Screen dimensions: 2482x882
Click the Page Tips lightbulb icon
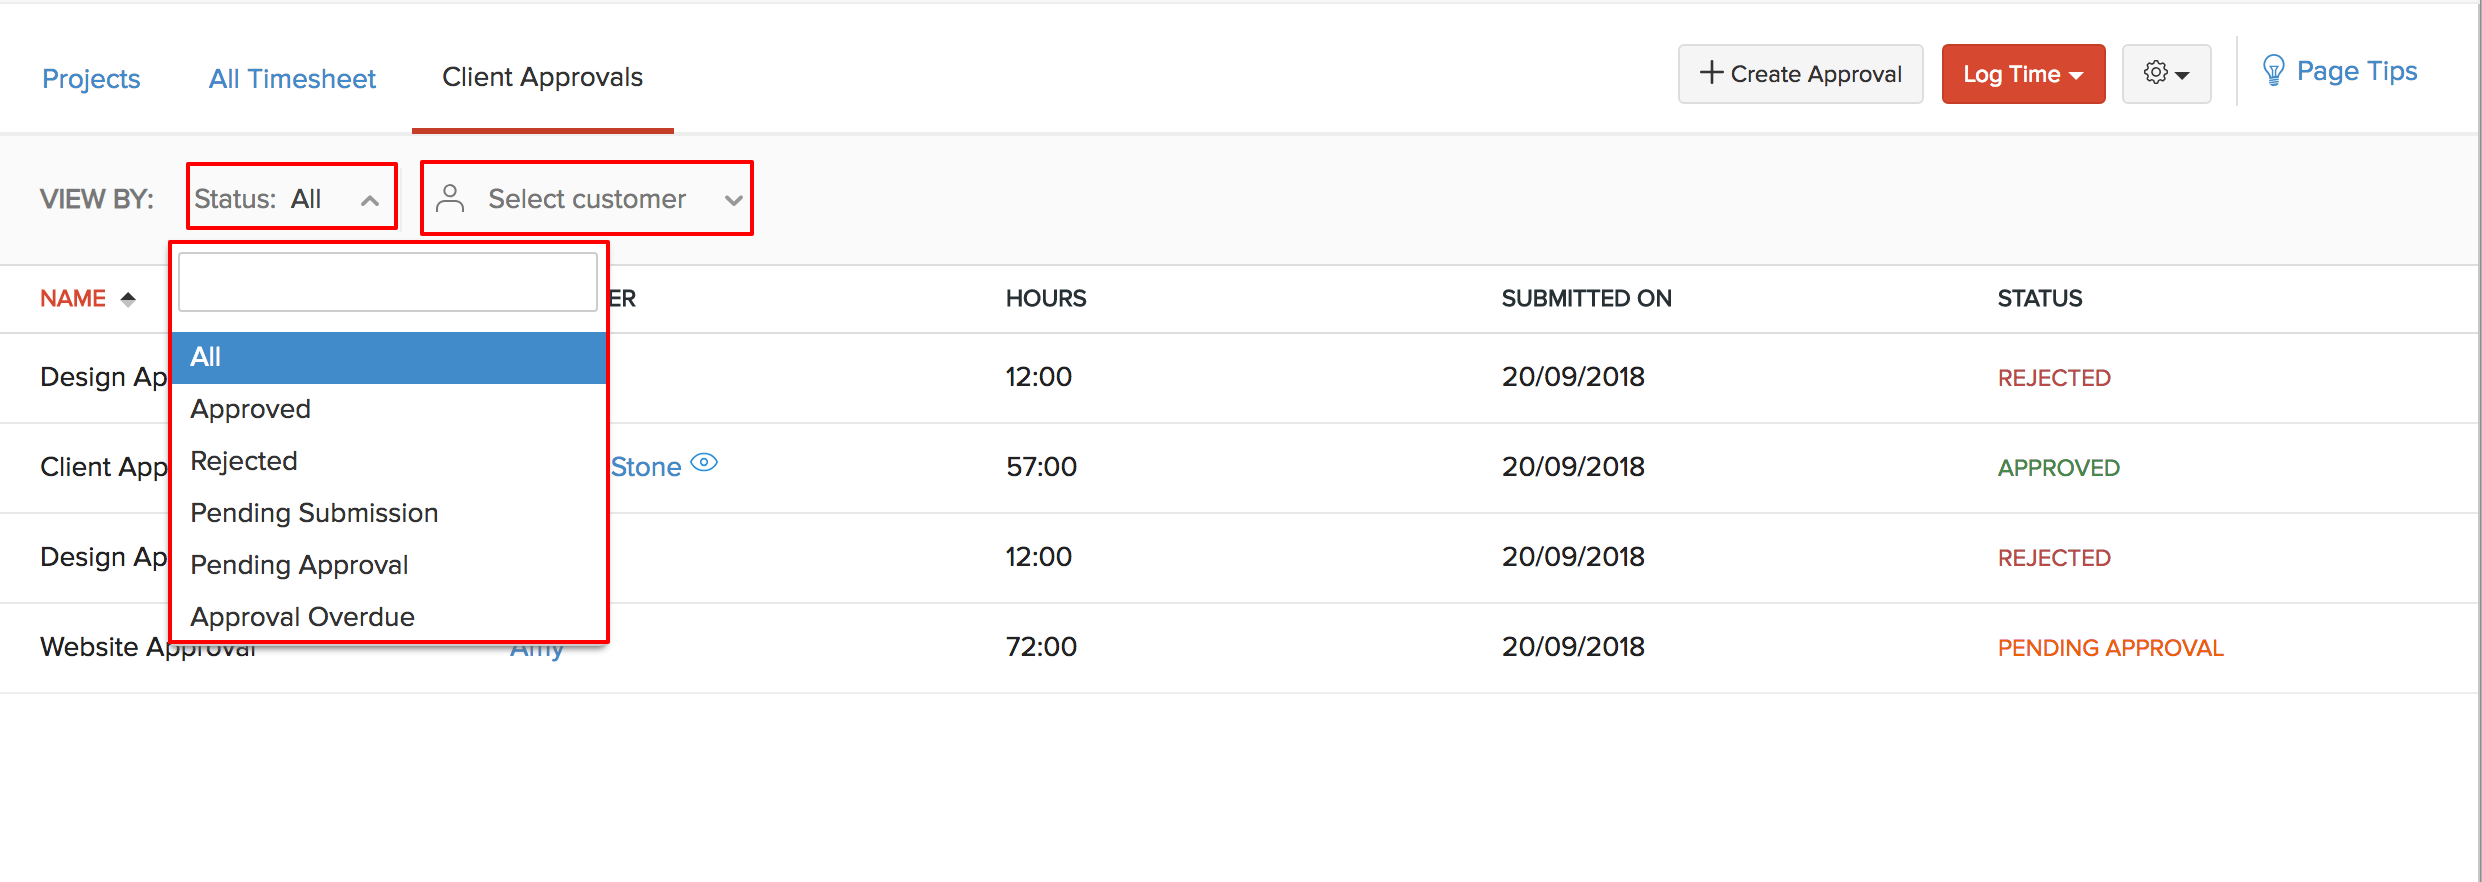tap(2273, 71)
